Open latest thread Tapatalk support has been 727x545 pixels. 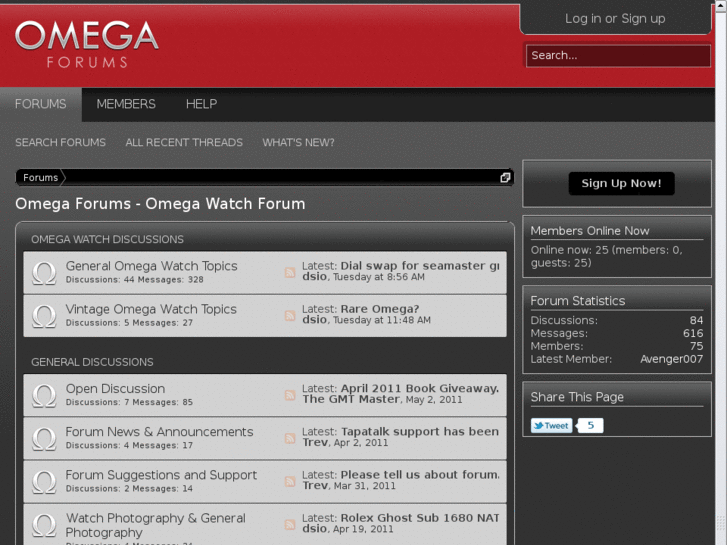click(420, 432)
